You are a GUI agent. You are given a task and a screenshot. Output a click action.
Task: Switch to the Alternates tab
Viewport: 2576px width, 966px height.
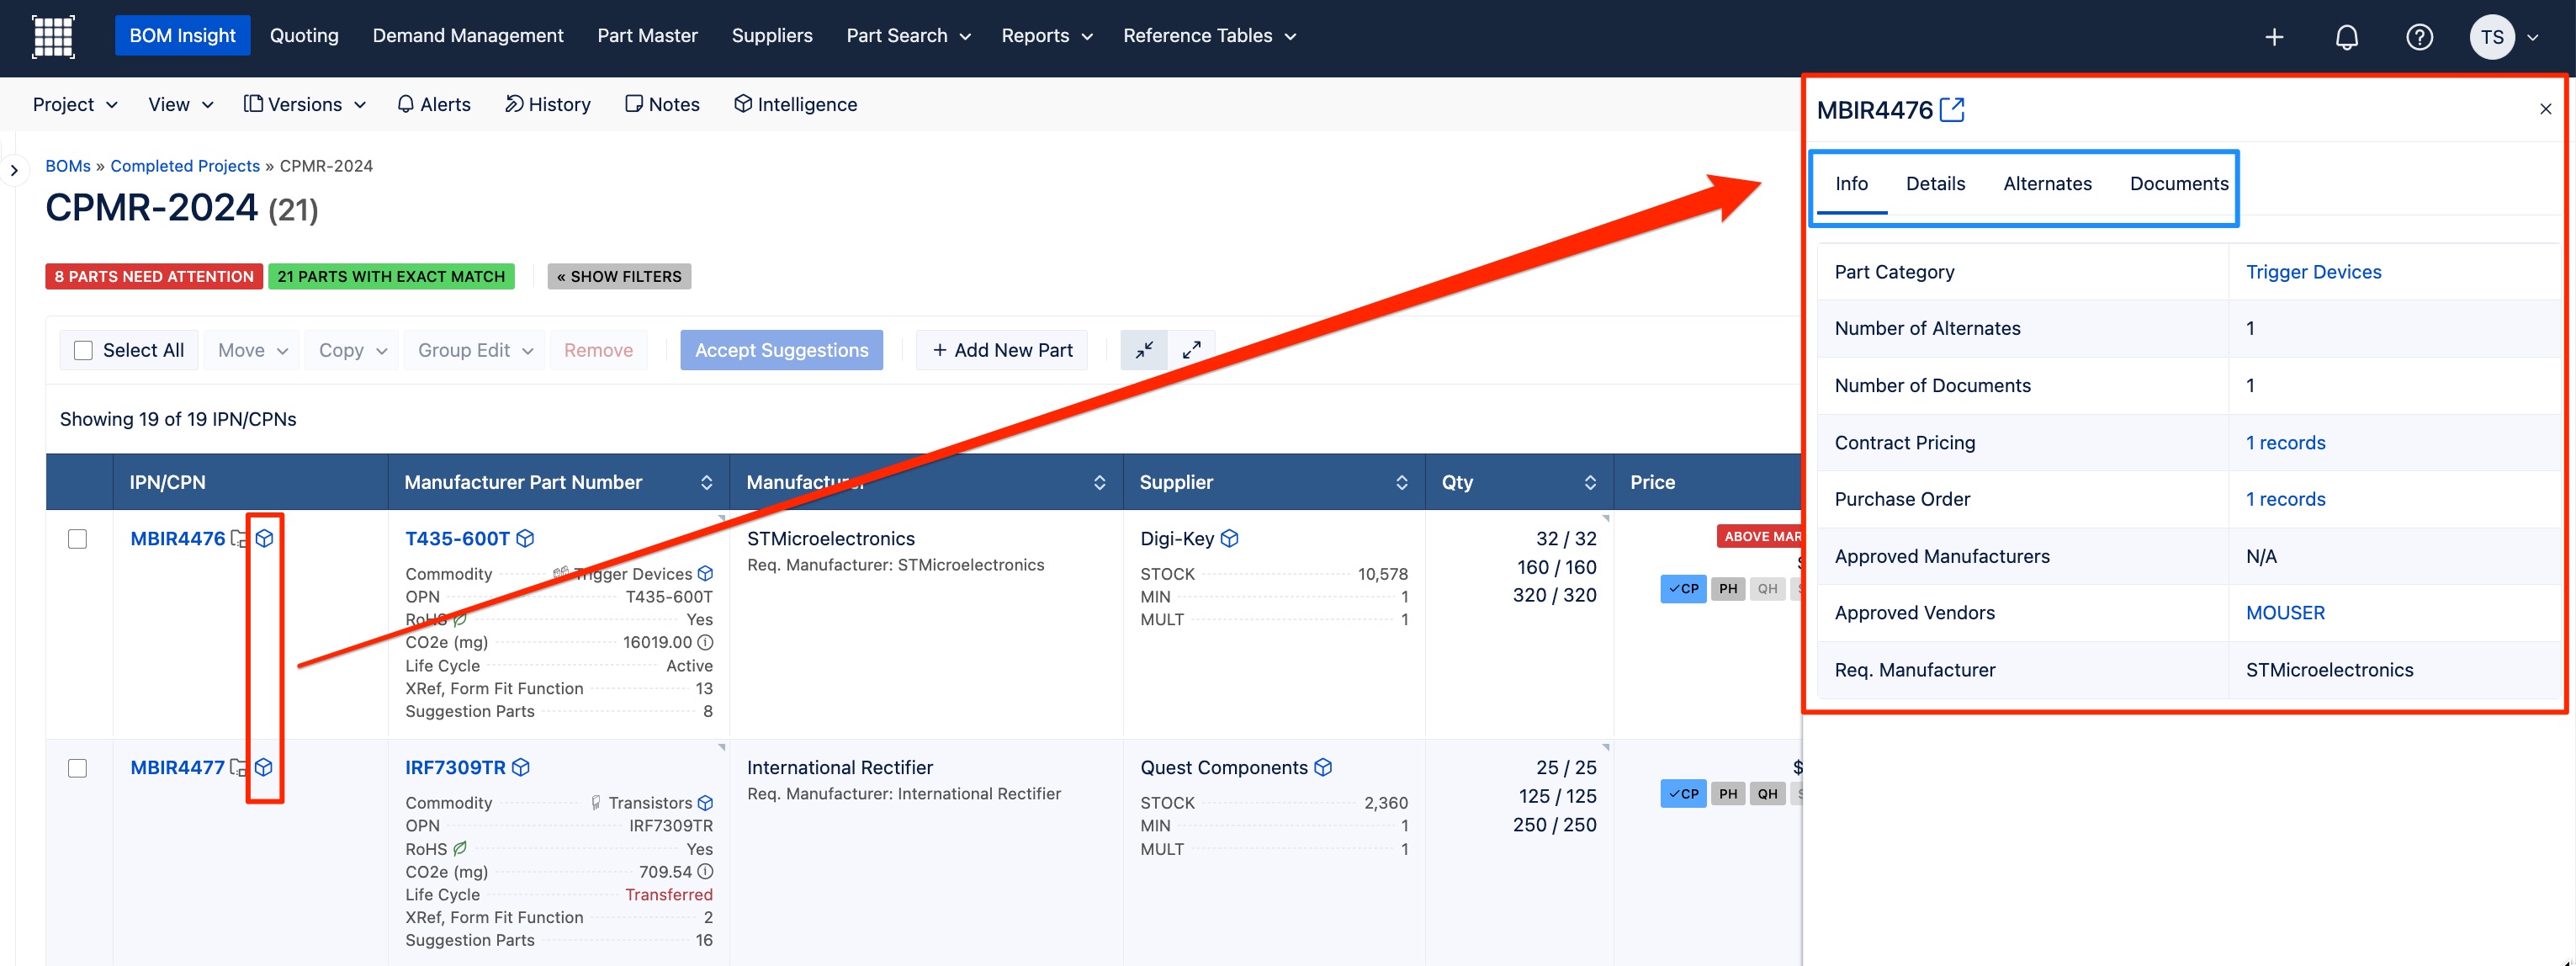[x=2047, y=184]
